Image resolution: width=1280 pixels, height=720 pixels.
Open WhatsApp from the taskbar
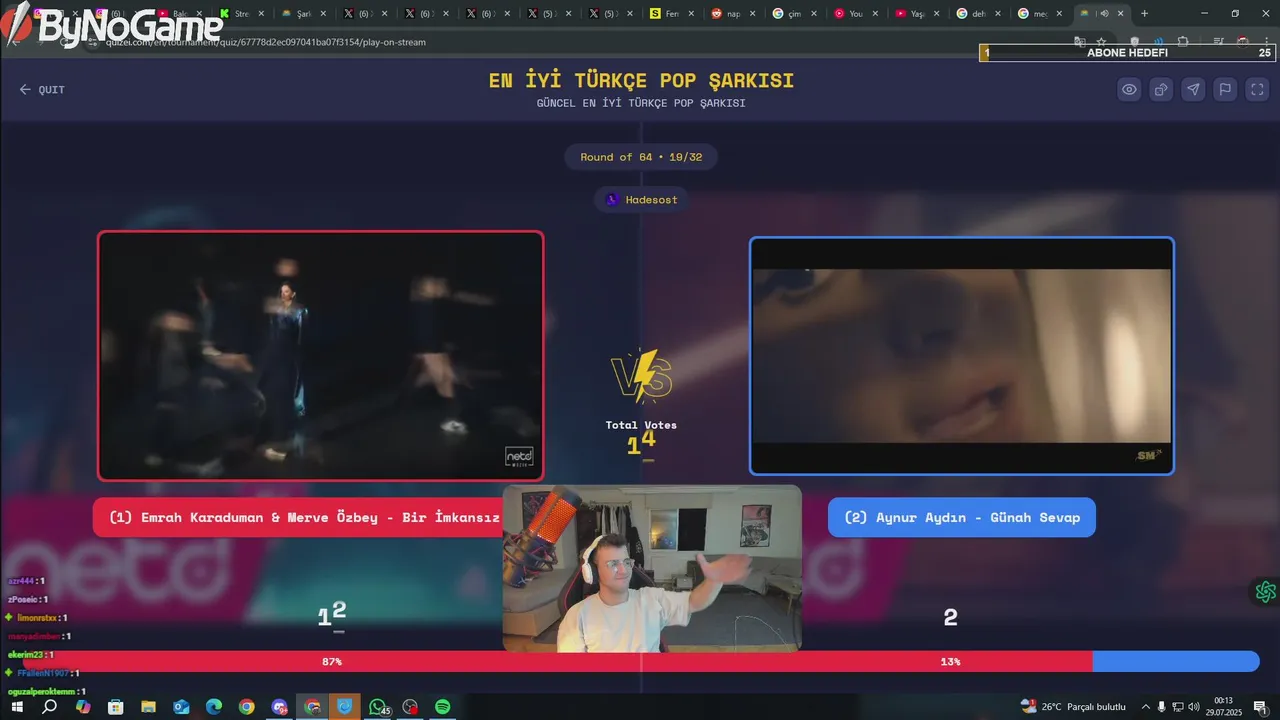[378, 707]
